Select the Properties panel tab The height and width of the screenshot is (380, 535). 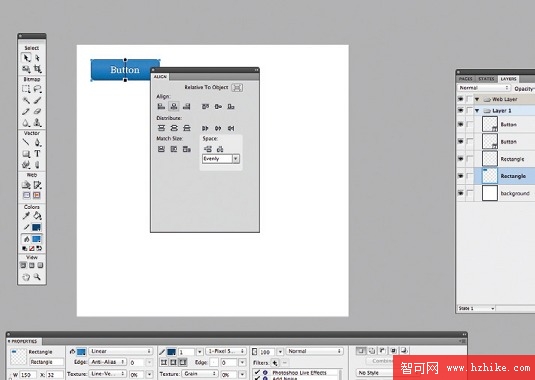[x=24, y=341]
